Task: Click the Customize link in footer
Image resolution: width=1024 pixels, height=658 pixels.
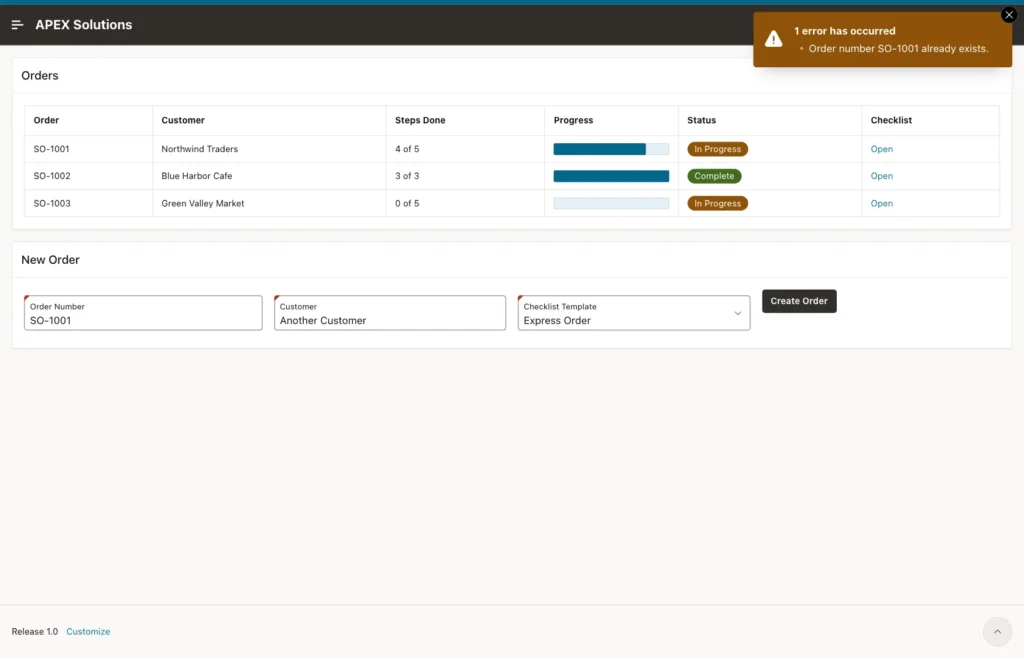Action: pyautogui.click(x=88, y=631)
